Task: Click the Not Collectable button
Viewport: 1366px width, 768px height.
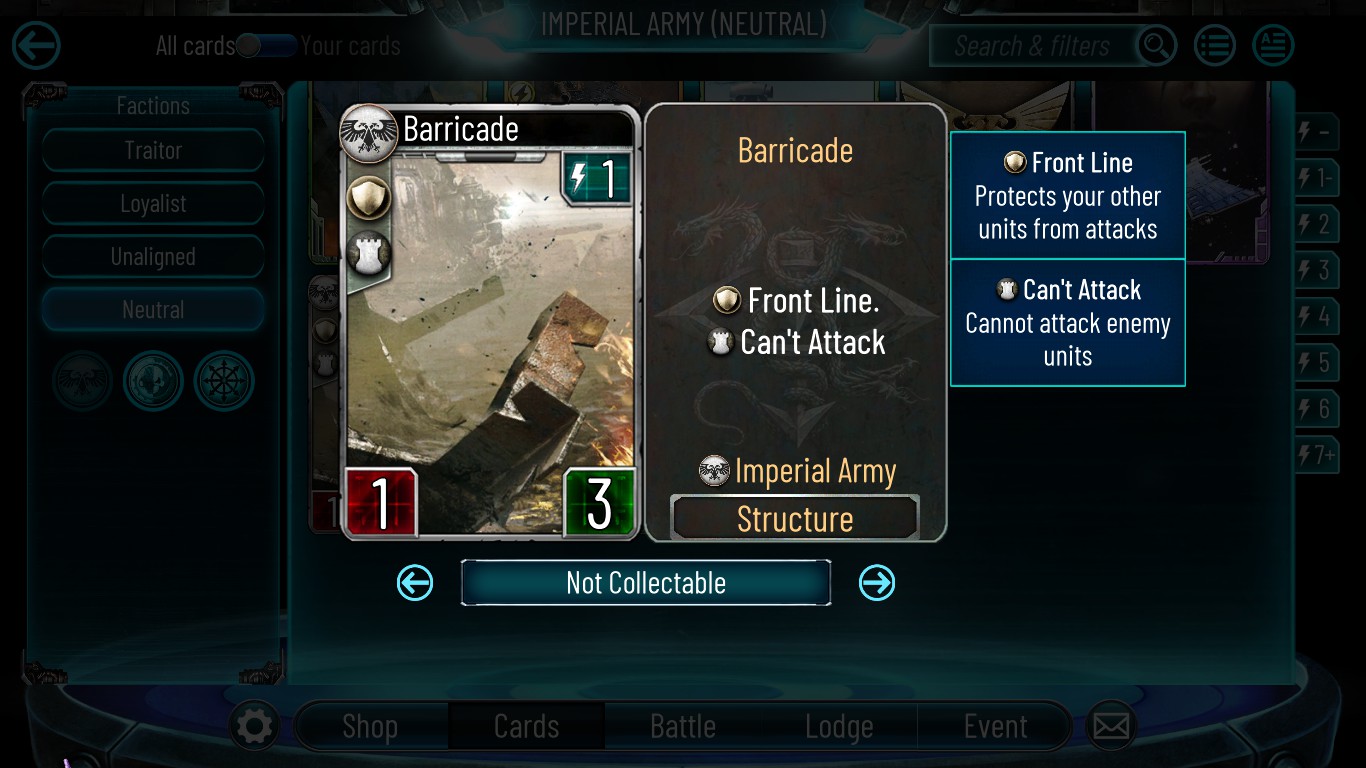Action: point(646,583)
